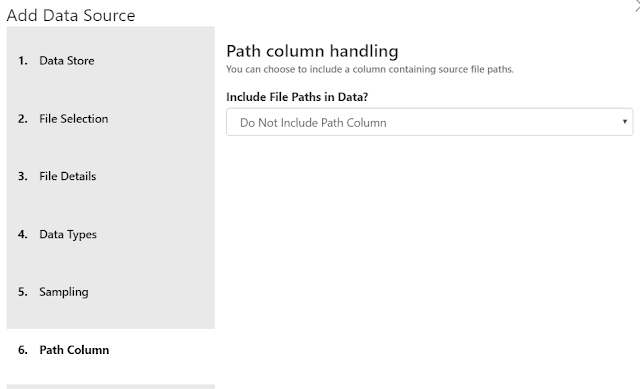Click the source file paths description text
The image size is (640, 389).
(x=370, y=69)
